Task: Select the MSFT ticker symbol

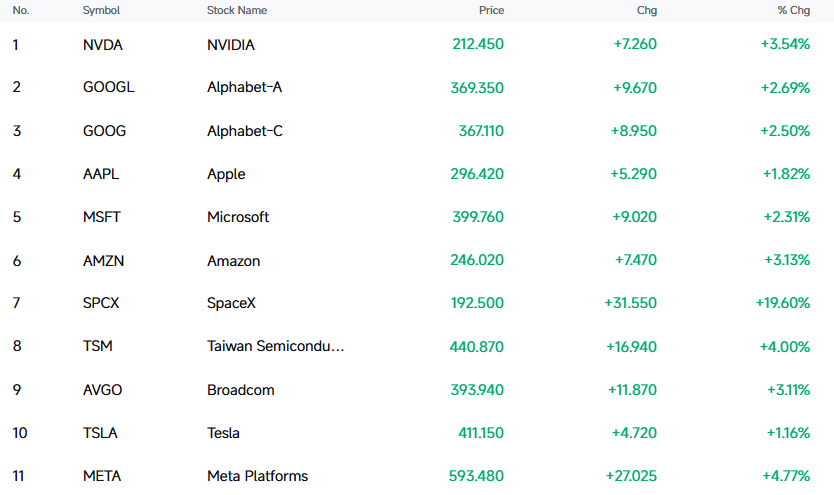Action: (102, 217)
